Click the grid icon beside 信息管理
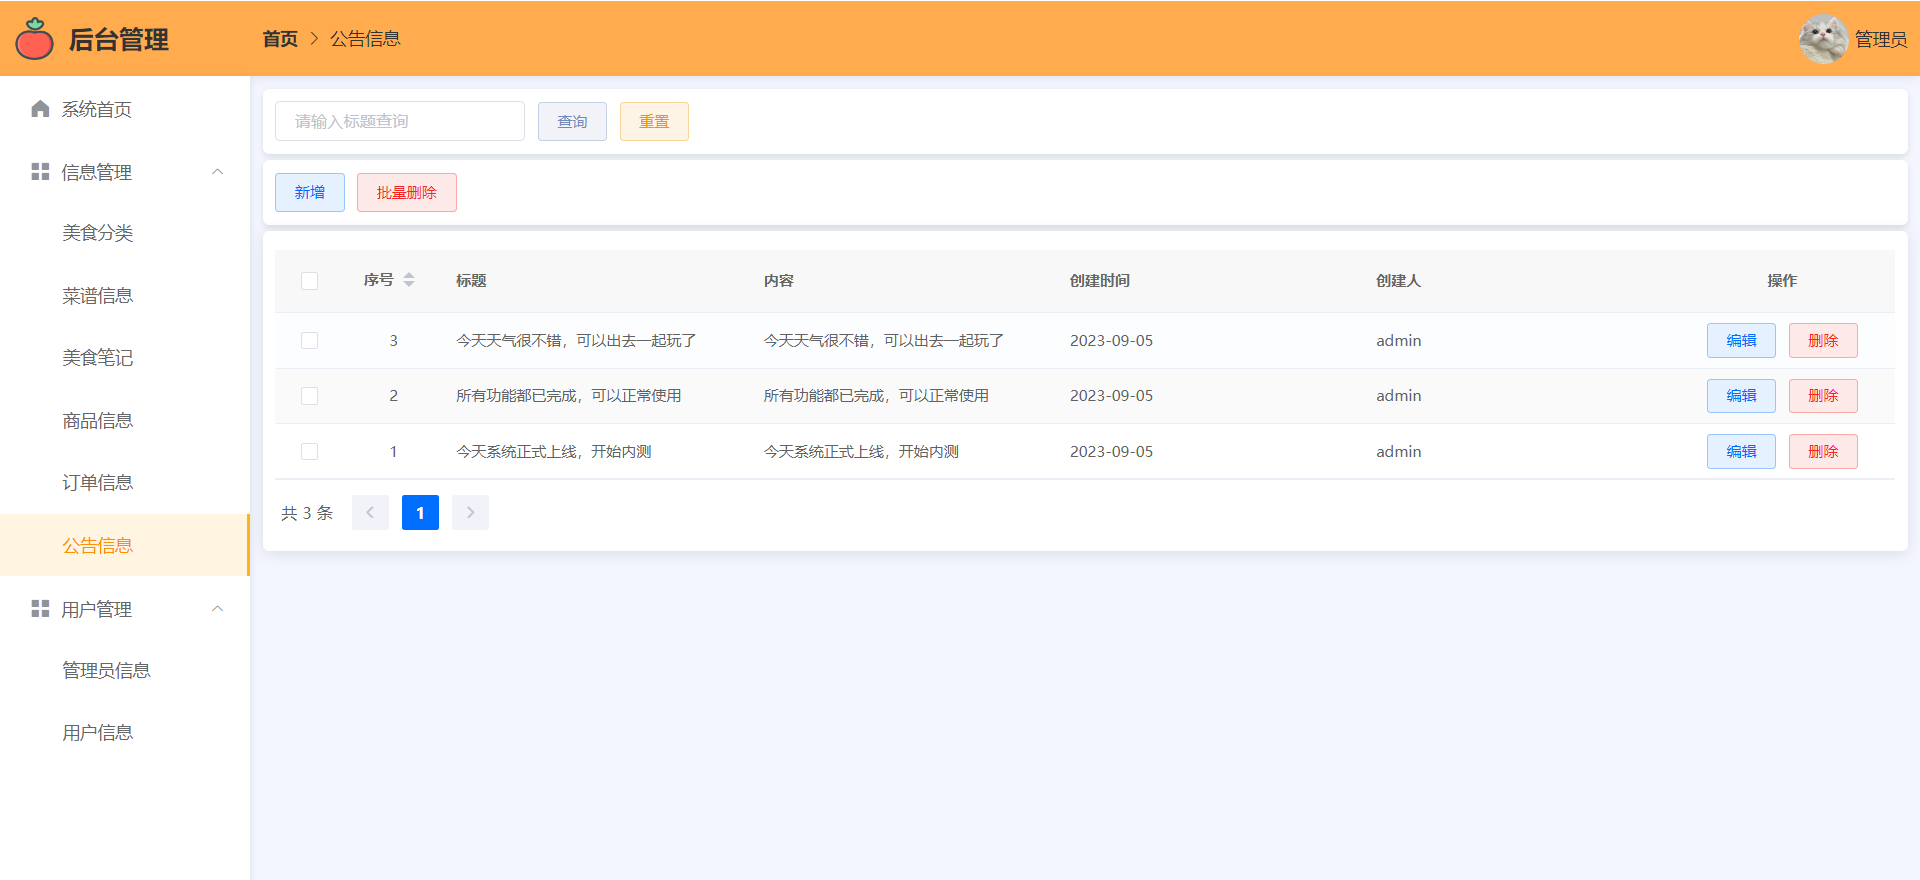 pos(40,172)
